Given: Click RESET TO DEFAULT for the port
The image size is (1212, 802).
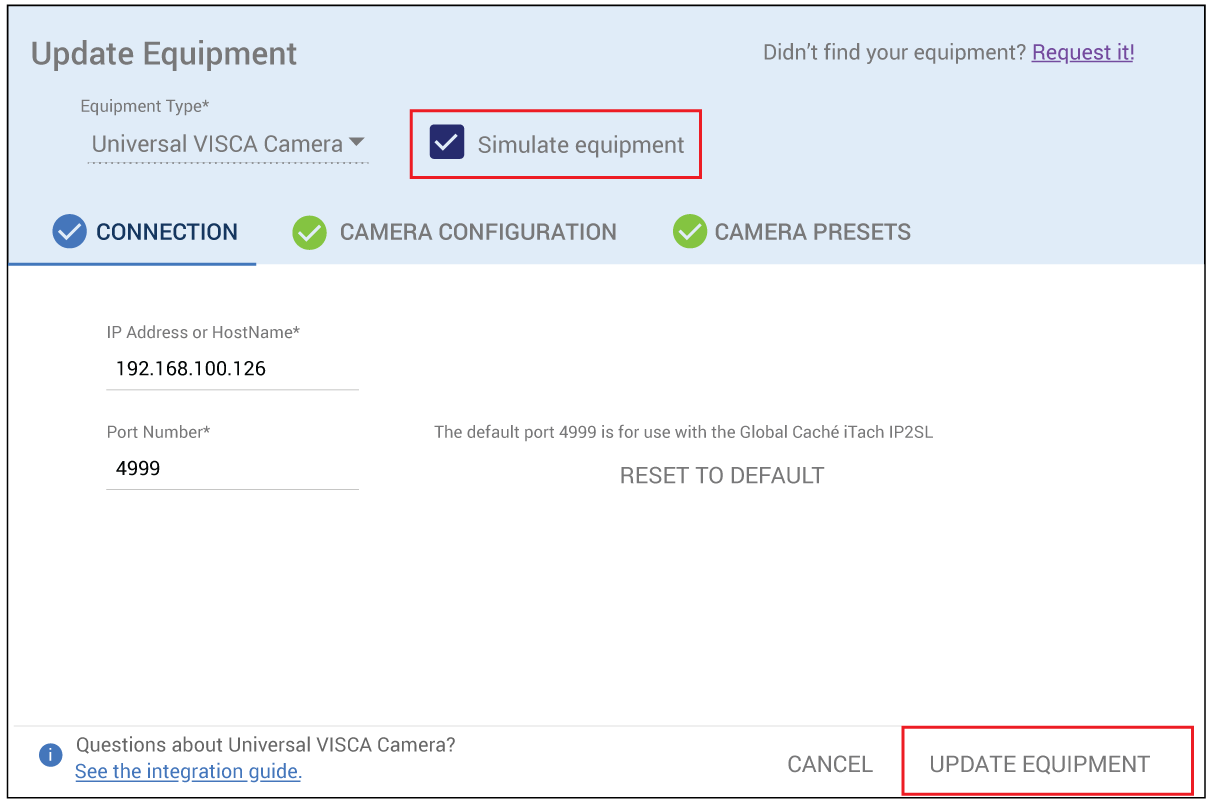Looking at the screenshot, I should 721,476.
